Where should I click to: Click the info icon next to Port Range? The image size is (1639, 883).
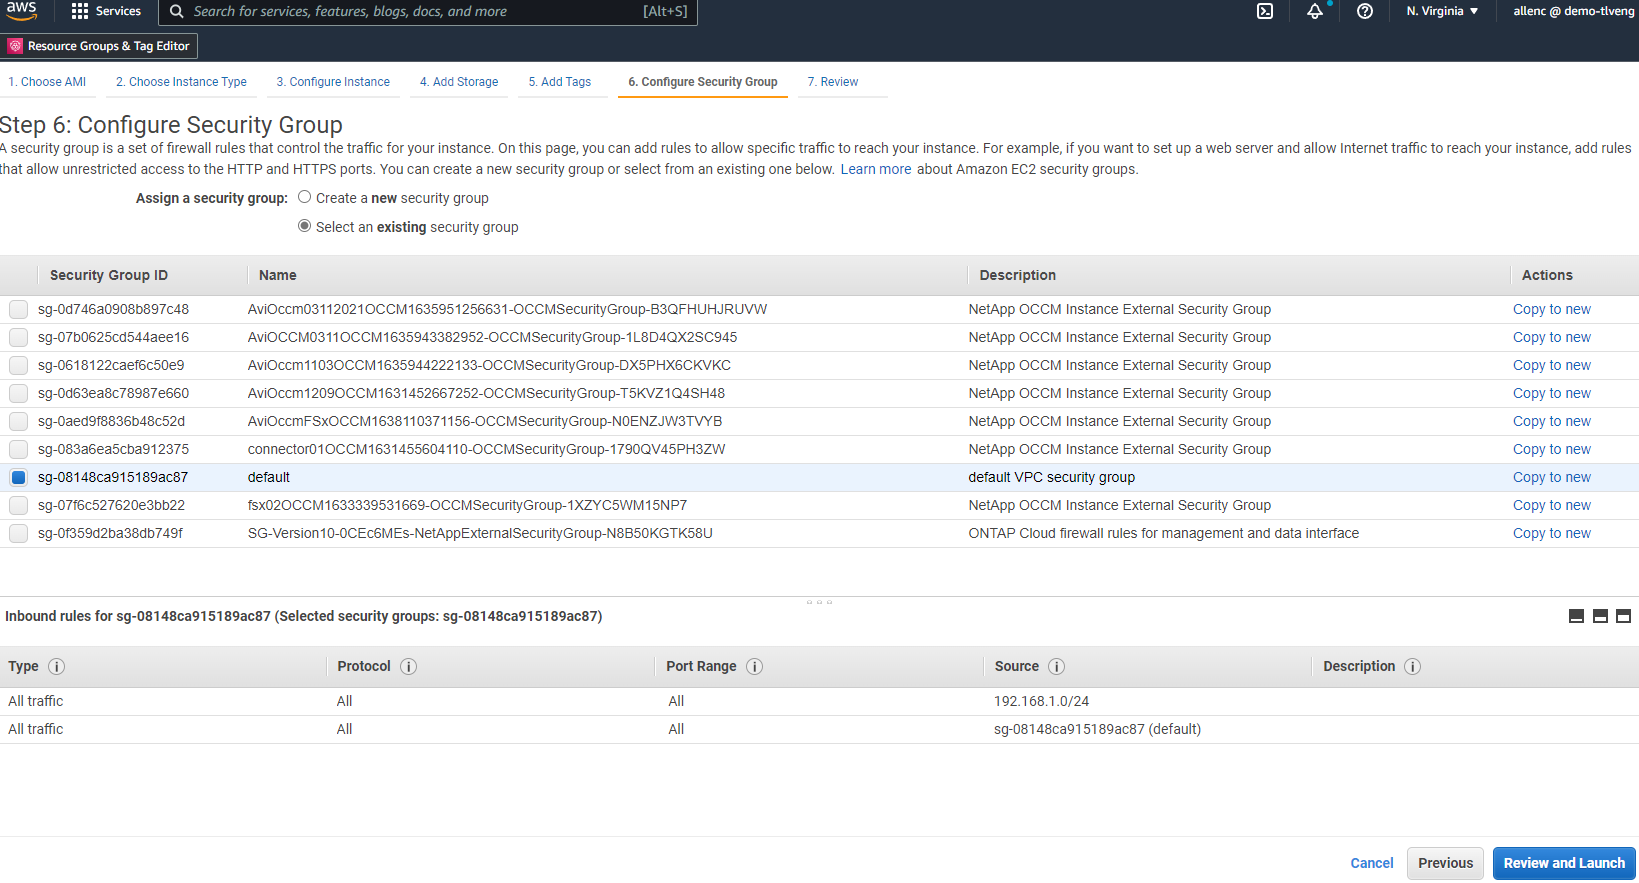(754, 667)
